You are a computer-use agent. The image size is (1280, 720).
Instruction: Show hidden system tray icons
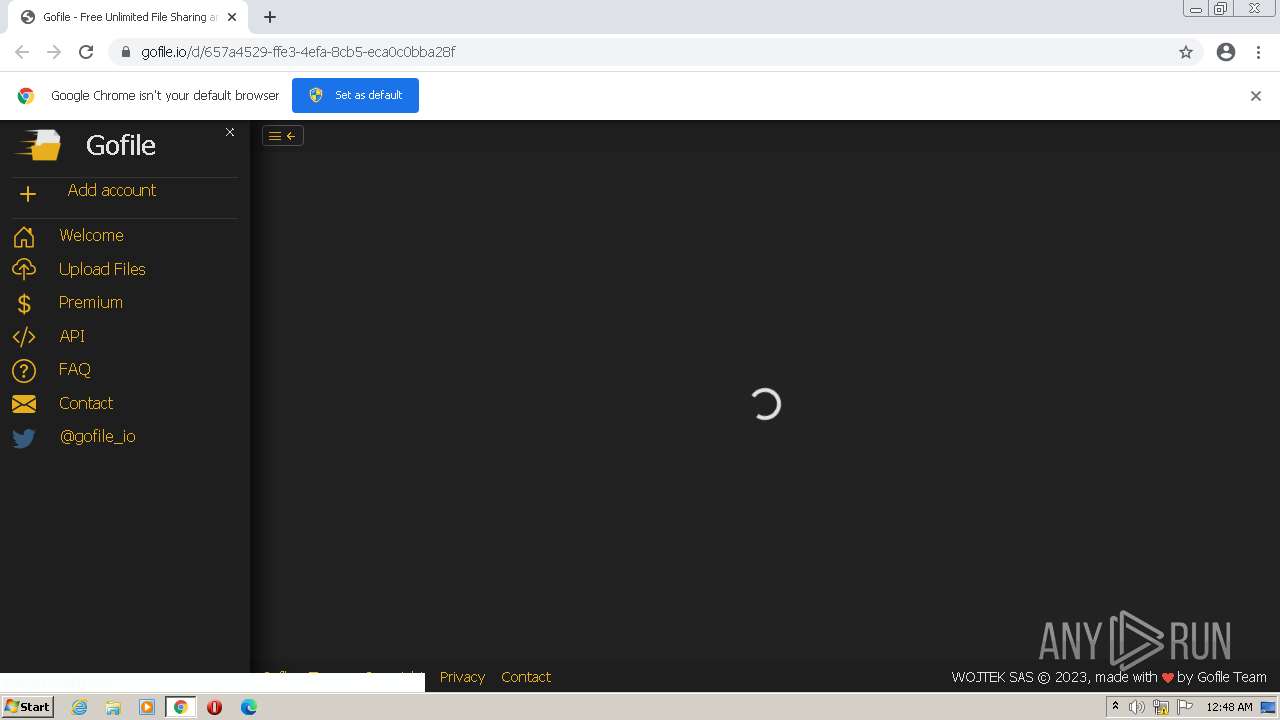tap(1115, 707)
